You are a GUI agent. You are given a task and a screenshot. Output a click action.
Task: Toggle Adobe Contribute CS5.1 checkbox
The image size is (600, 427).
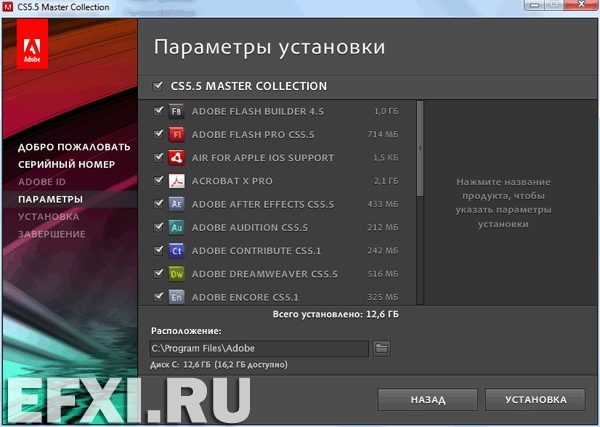point(158,250)
